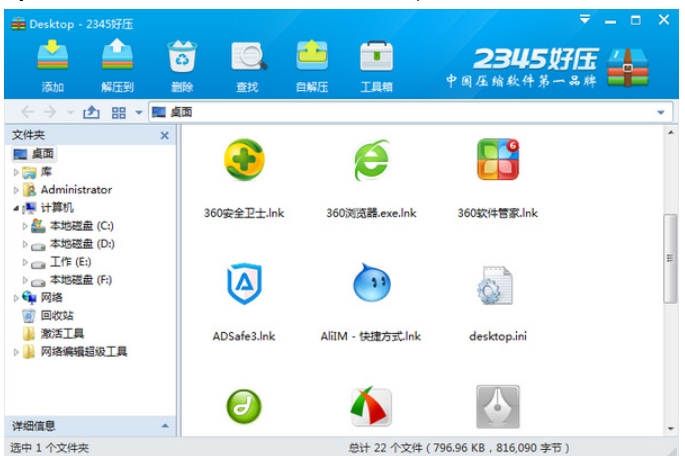Select 本地磁盘 (D:) drive
This screenshot has width=685, height=456.
[73, 244]
